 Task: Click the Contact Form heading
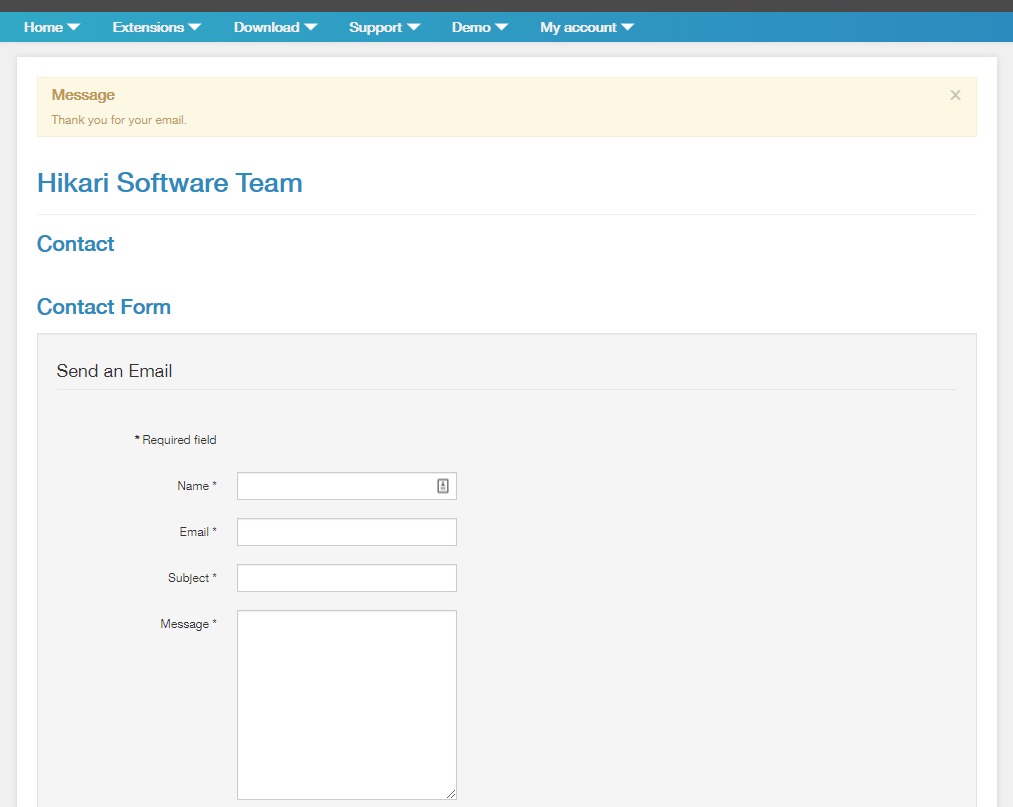click(x=103, y=306)
